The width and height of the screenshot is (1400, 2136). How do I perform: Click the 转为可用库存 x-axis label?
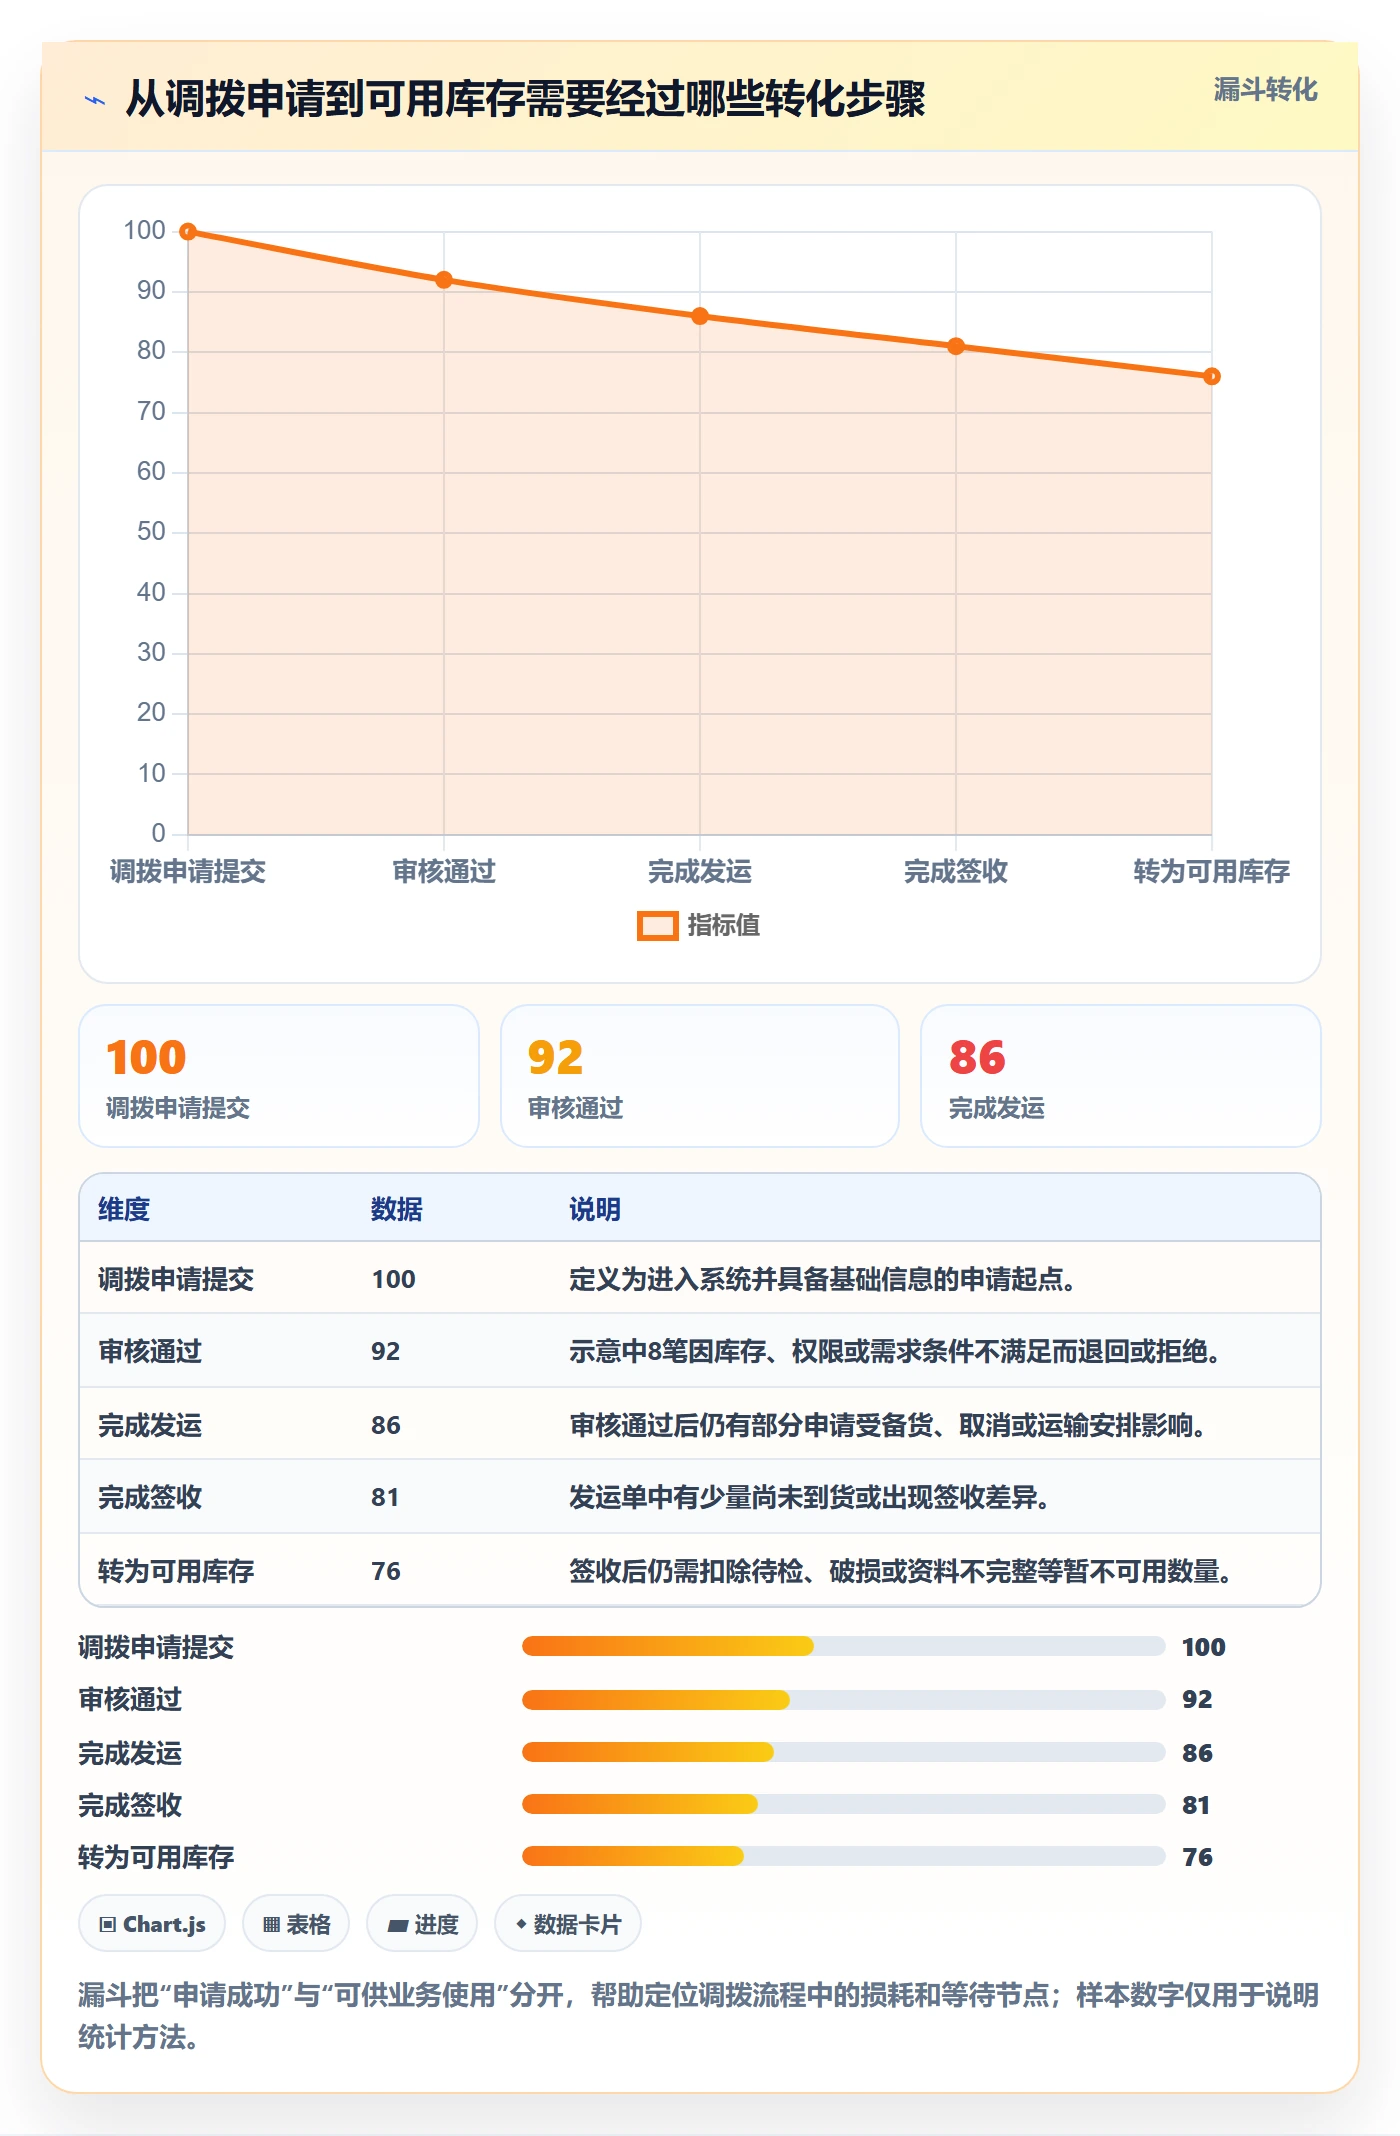[x=1212, y=872]
